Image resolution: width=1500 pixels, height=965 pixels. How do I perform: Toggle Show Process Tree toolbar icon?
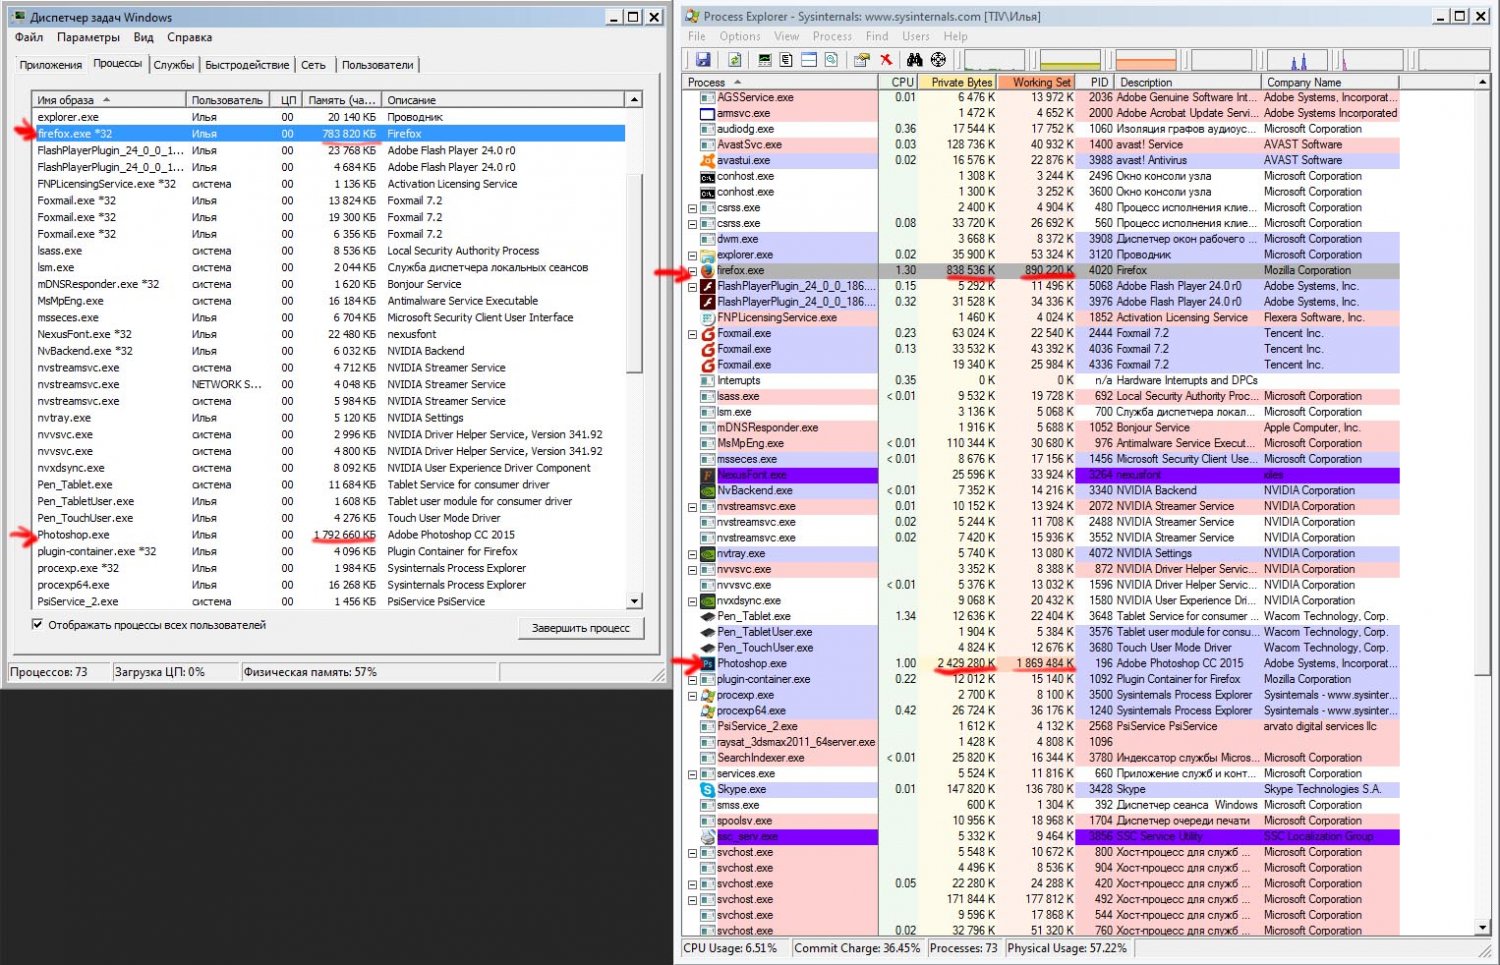[x=786, y=59]
